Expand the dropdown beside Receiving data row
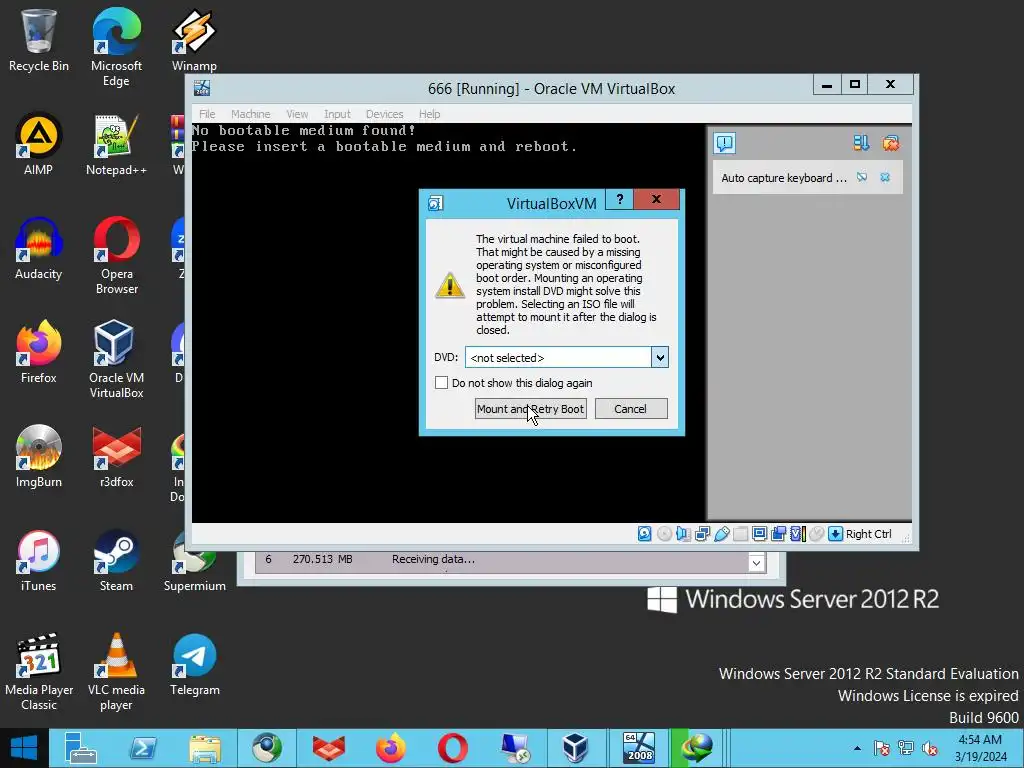The width and height of the screenshot is (1024, 768). pos(756,563)
